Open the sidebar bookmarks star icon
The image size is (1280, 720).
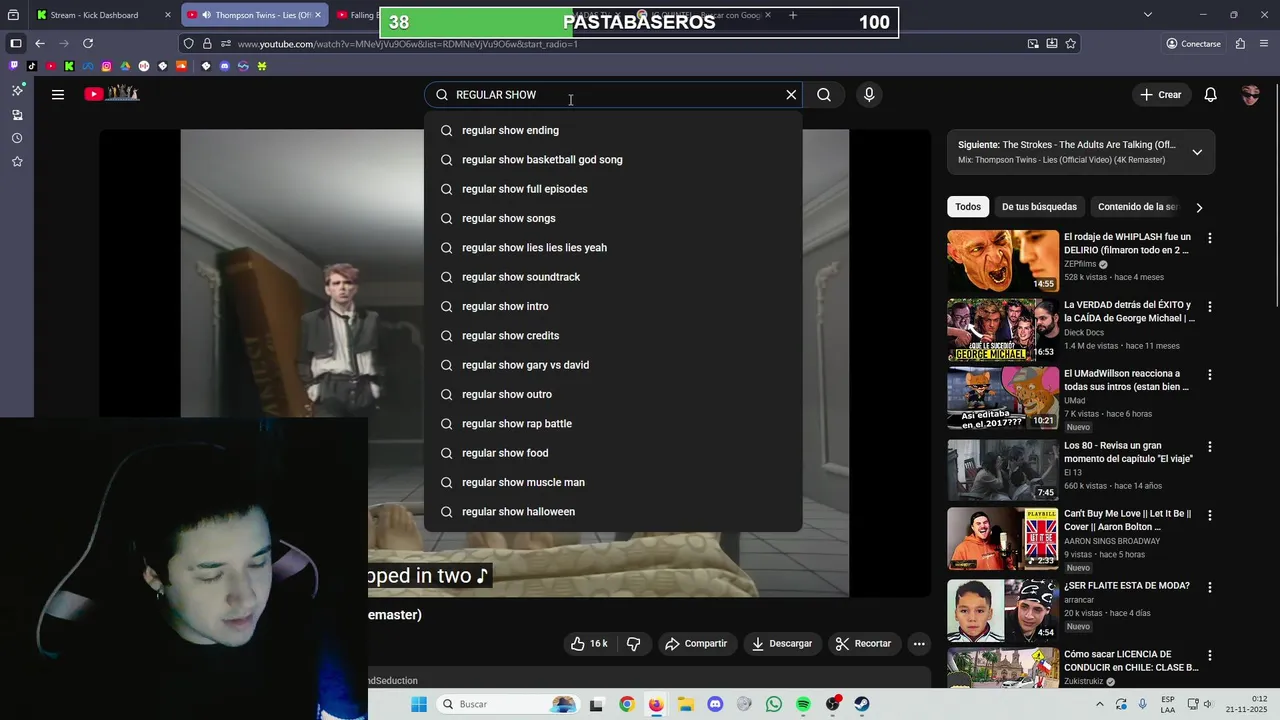(x=17, y=162)
